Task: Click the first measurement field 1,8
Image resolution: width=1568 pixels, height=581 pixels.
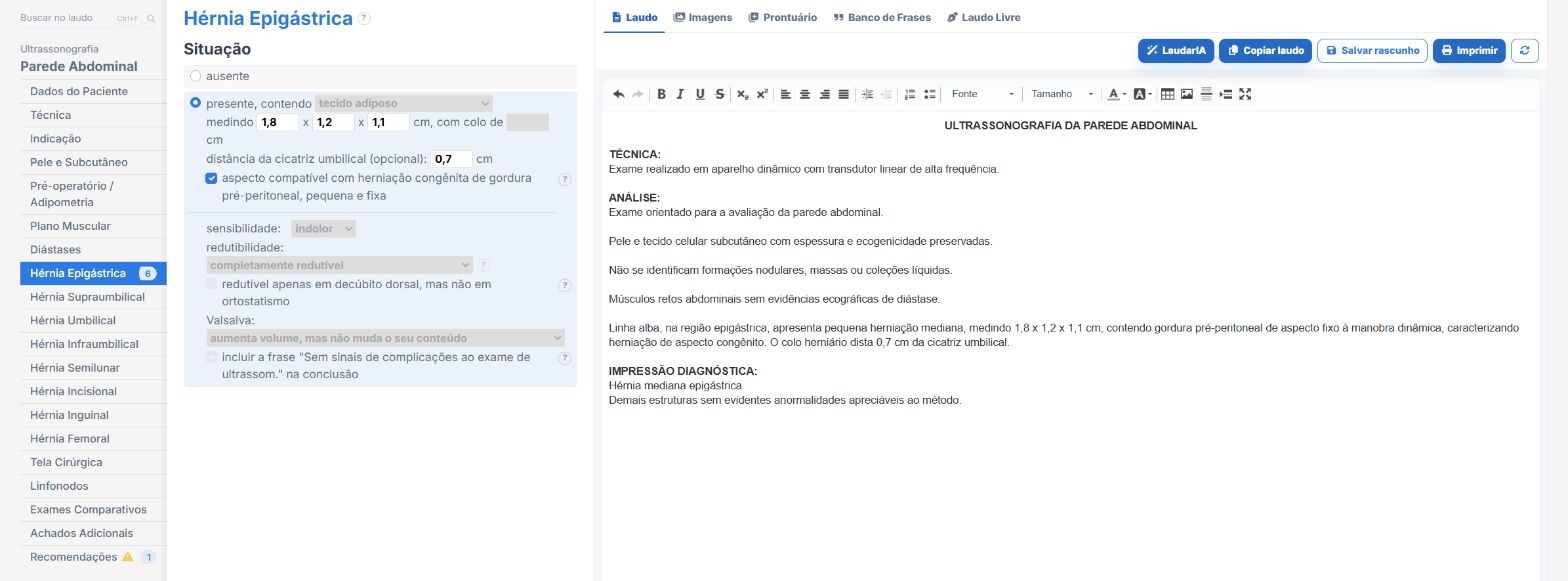Action: tap(278, 122)
